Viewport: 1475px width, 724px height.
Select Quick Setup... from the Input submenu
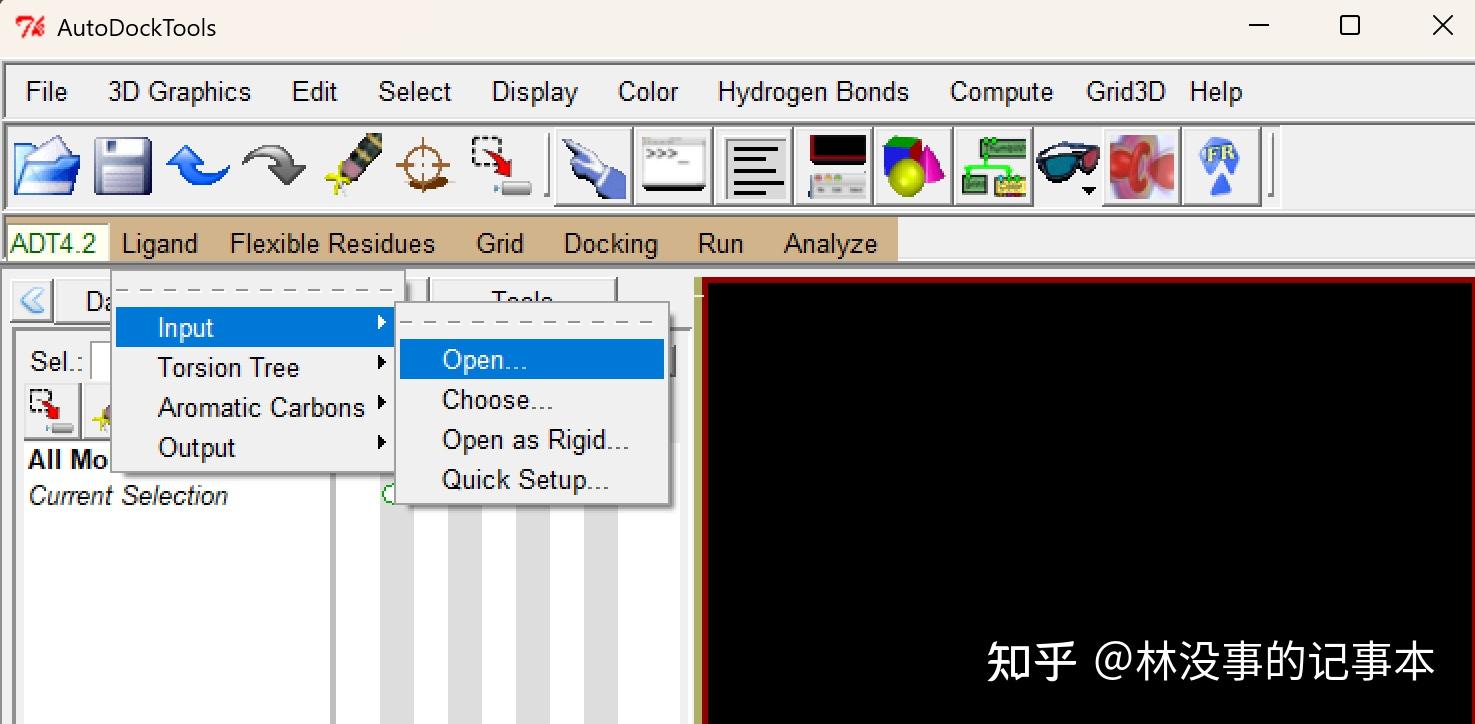click(x=524, y=479)
